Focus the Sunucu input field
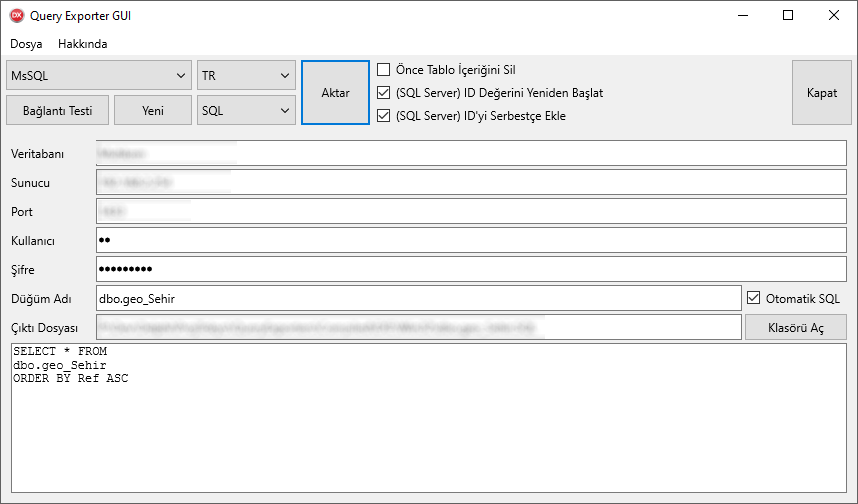The image size is (858, 504). pyautogui.click(x=471, y=182)
